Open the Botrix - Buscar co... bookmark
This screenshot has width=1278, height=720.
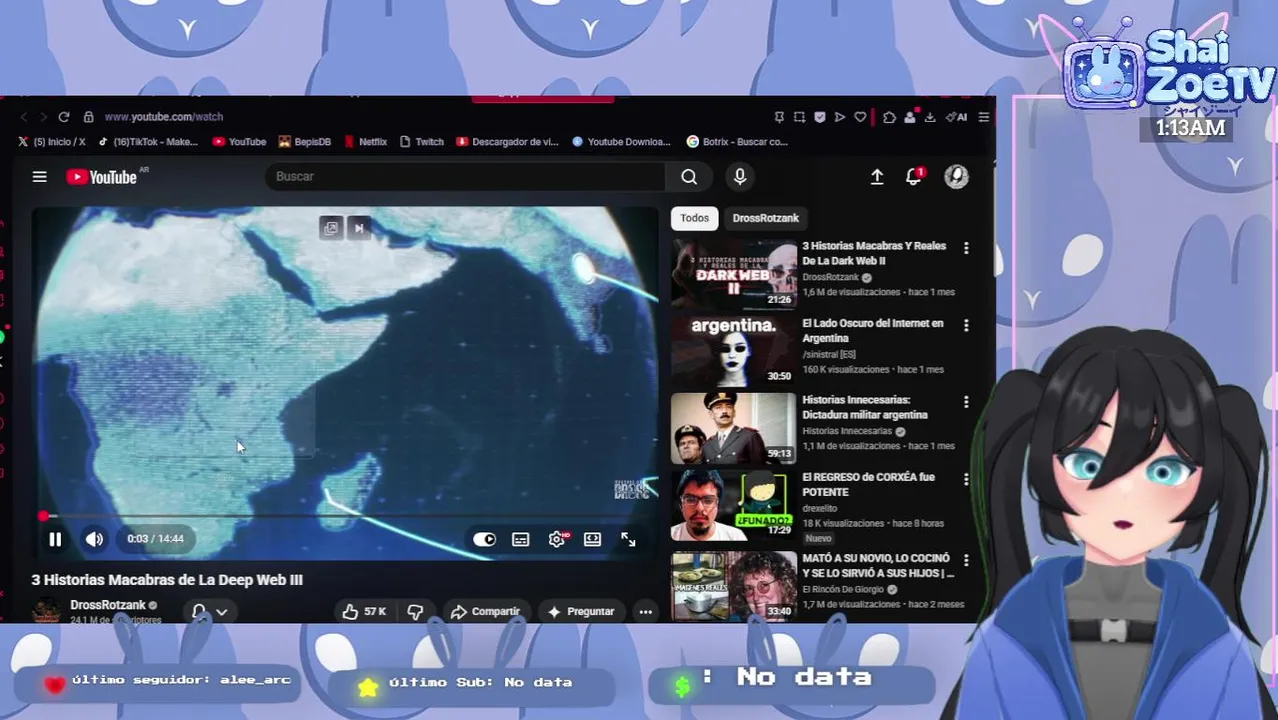click(x=738, y=142)
